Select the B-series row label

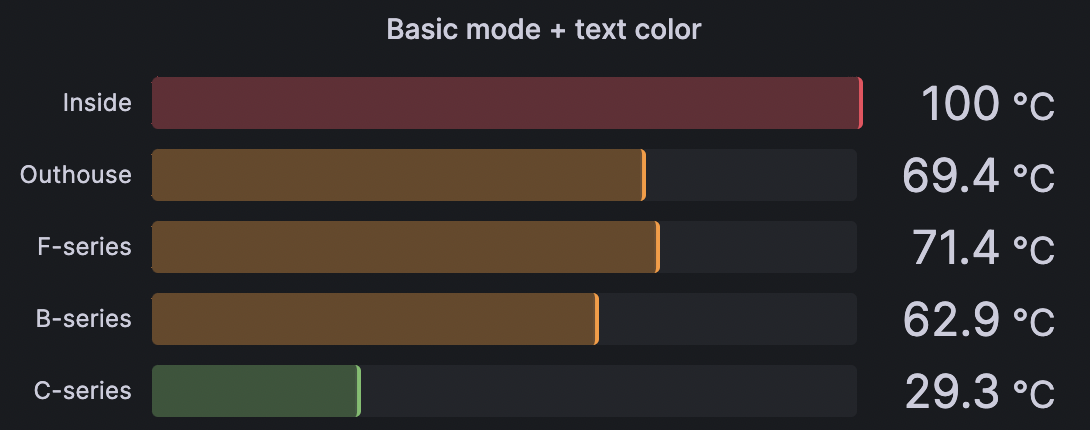coord(83,319)
